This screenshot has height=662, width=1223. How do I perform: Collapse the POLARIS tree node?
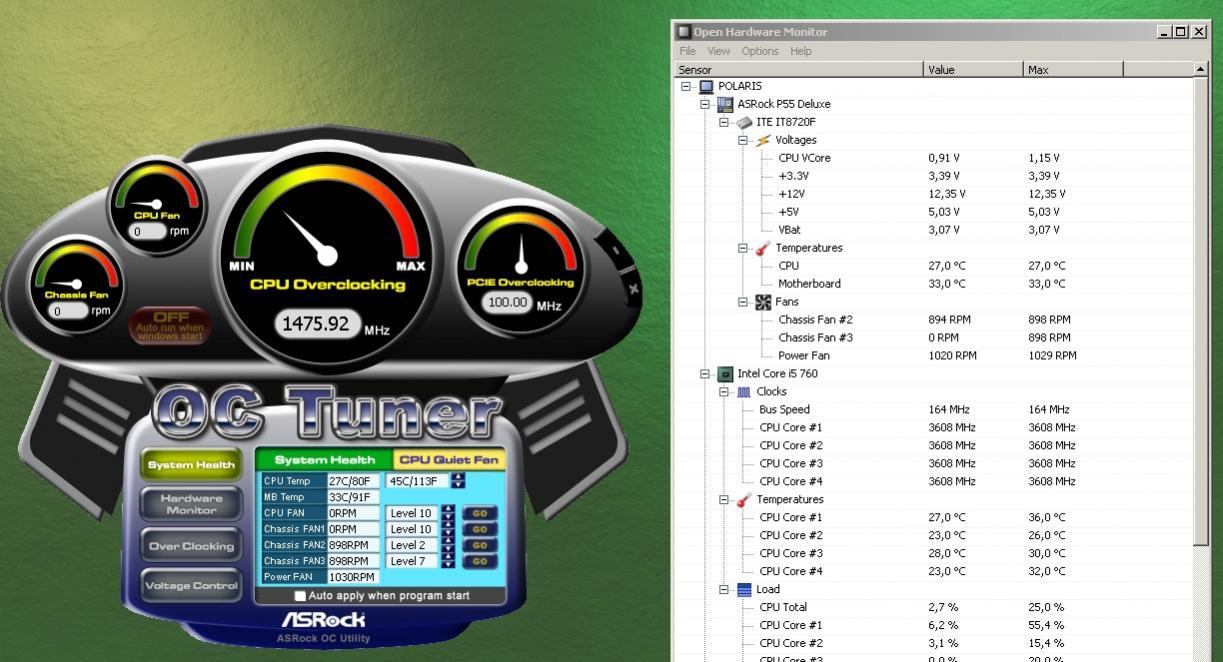tap(686, 86)
